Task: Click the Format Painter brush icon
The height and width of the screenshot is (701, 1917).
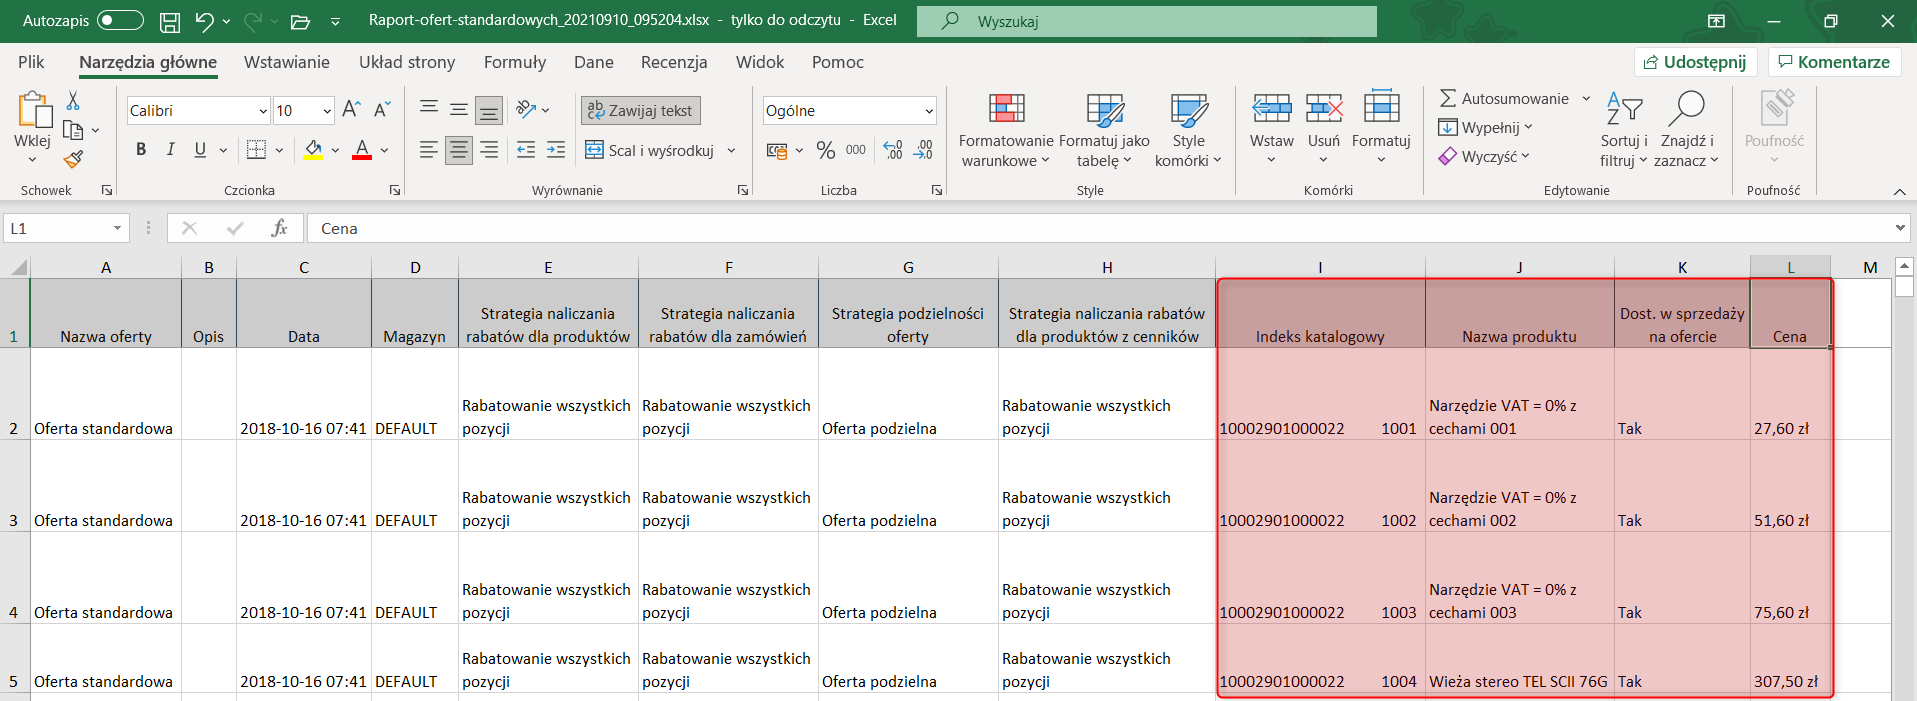Action: coord(73,159)
